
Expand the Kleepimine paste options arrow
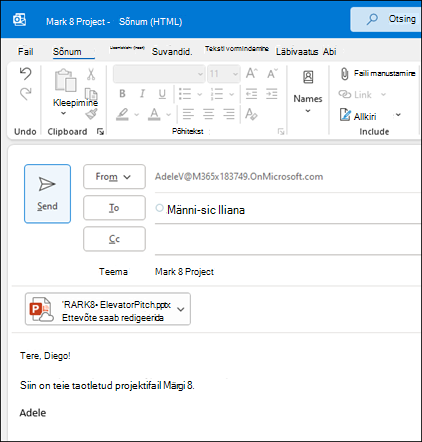(x=63, y=113)
